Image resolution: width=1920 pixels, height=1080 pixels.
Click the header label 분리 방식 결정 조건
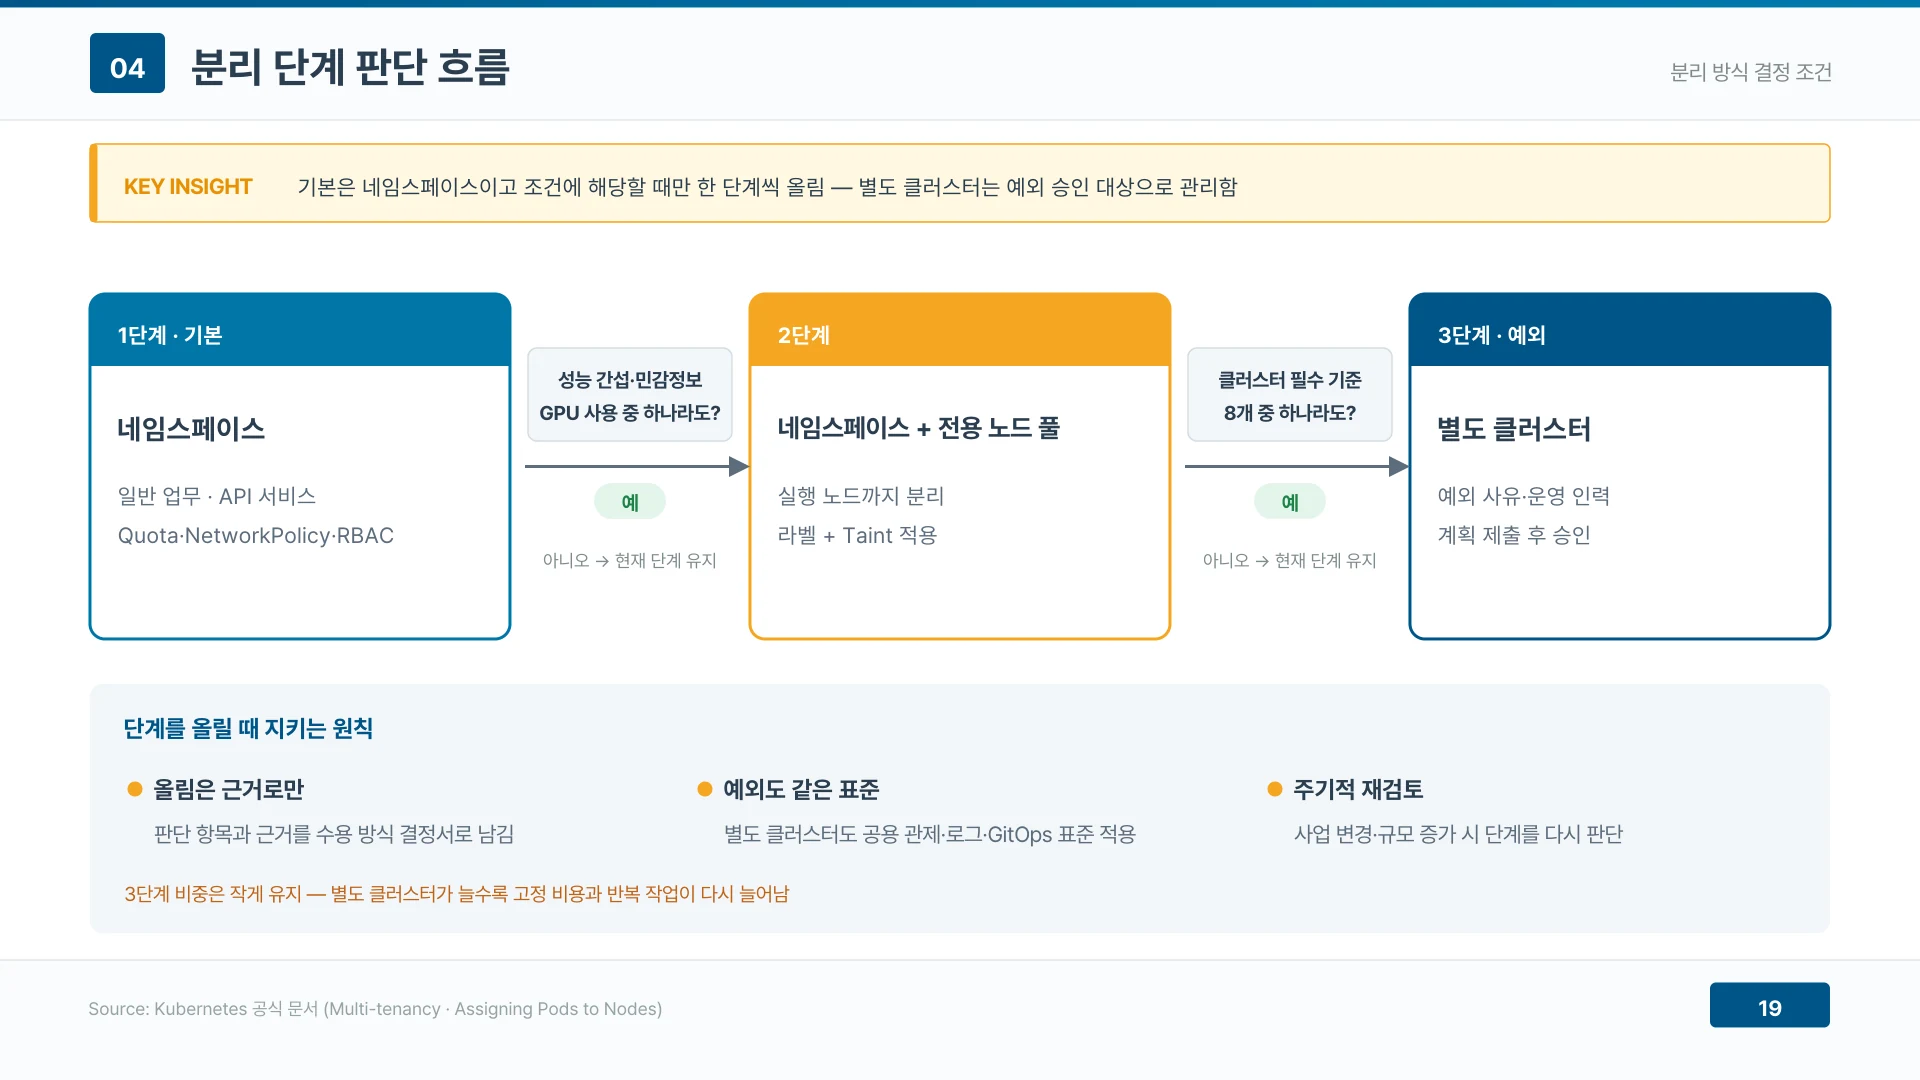[1751, 72]
